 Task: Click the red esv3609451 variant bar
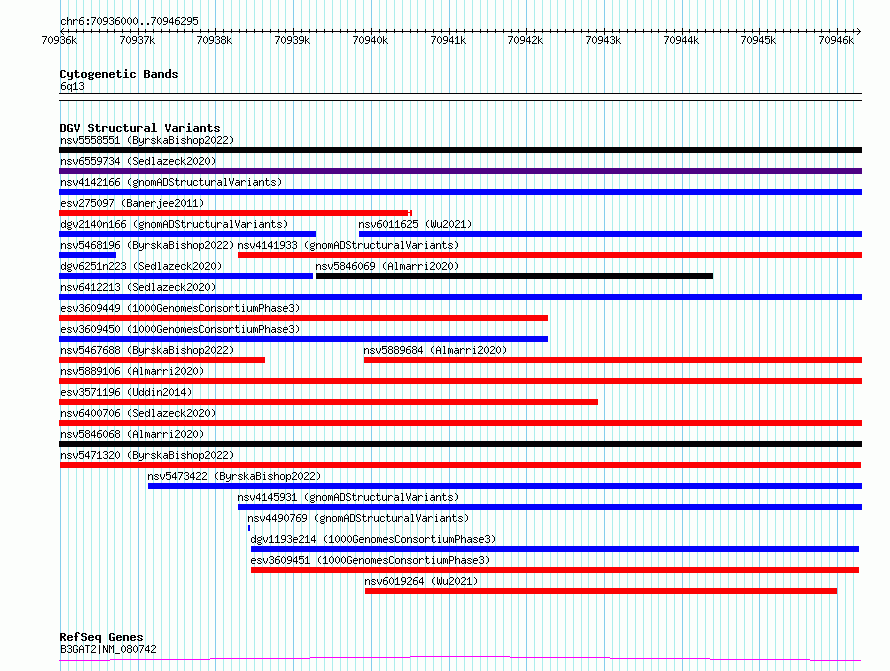click(x=555, y=570)
